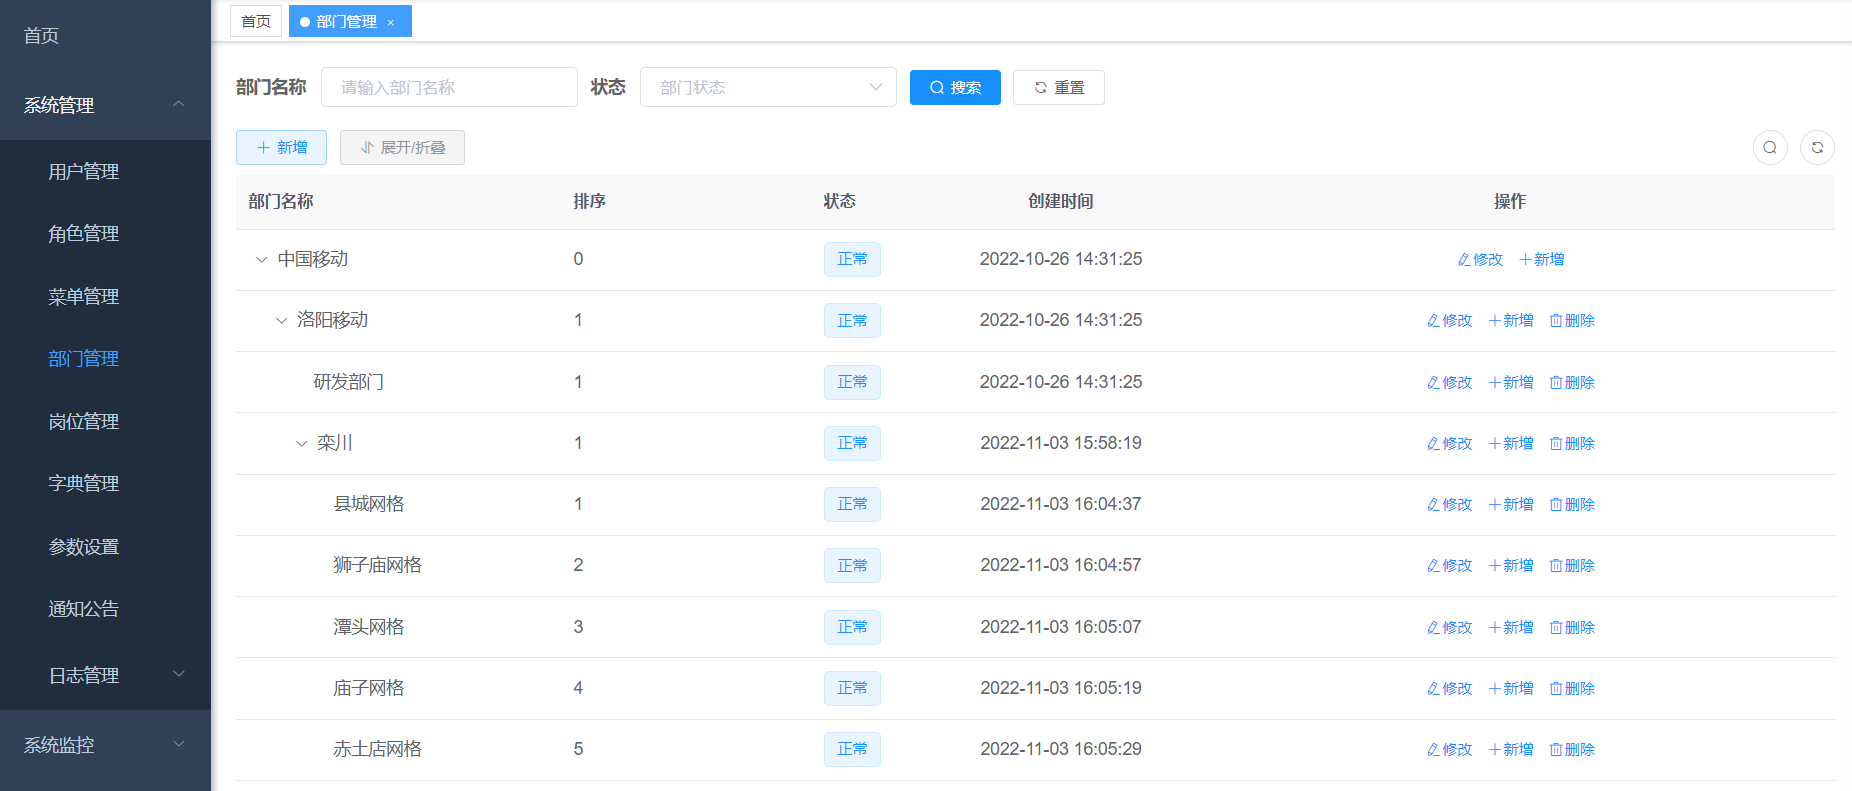Click 新增 in the 庙子网格 row
Viewport: 1852px width, 791px height.
(1511, 688)
